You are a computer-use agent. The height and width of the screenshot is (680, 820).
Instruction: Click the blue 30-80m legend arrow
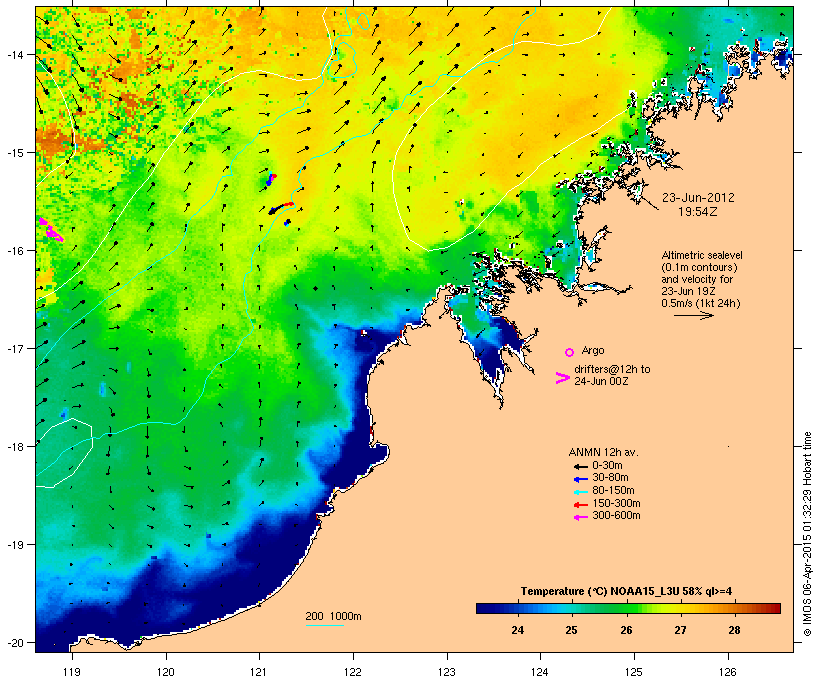[580, 479]
